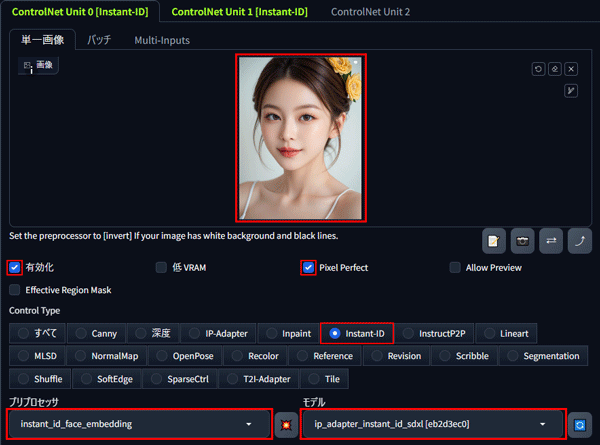The image size is (600, 445).
Task: Toggle the Pixel Perfect checkbox
Action: coord(308,267)
